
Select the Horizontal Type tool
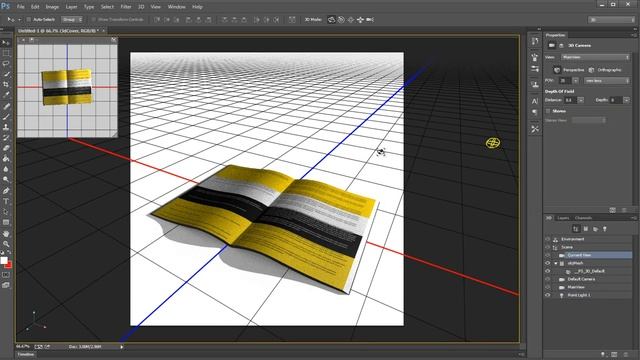tap(6, 201)
